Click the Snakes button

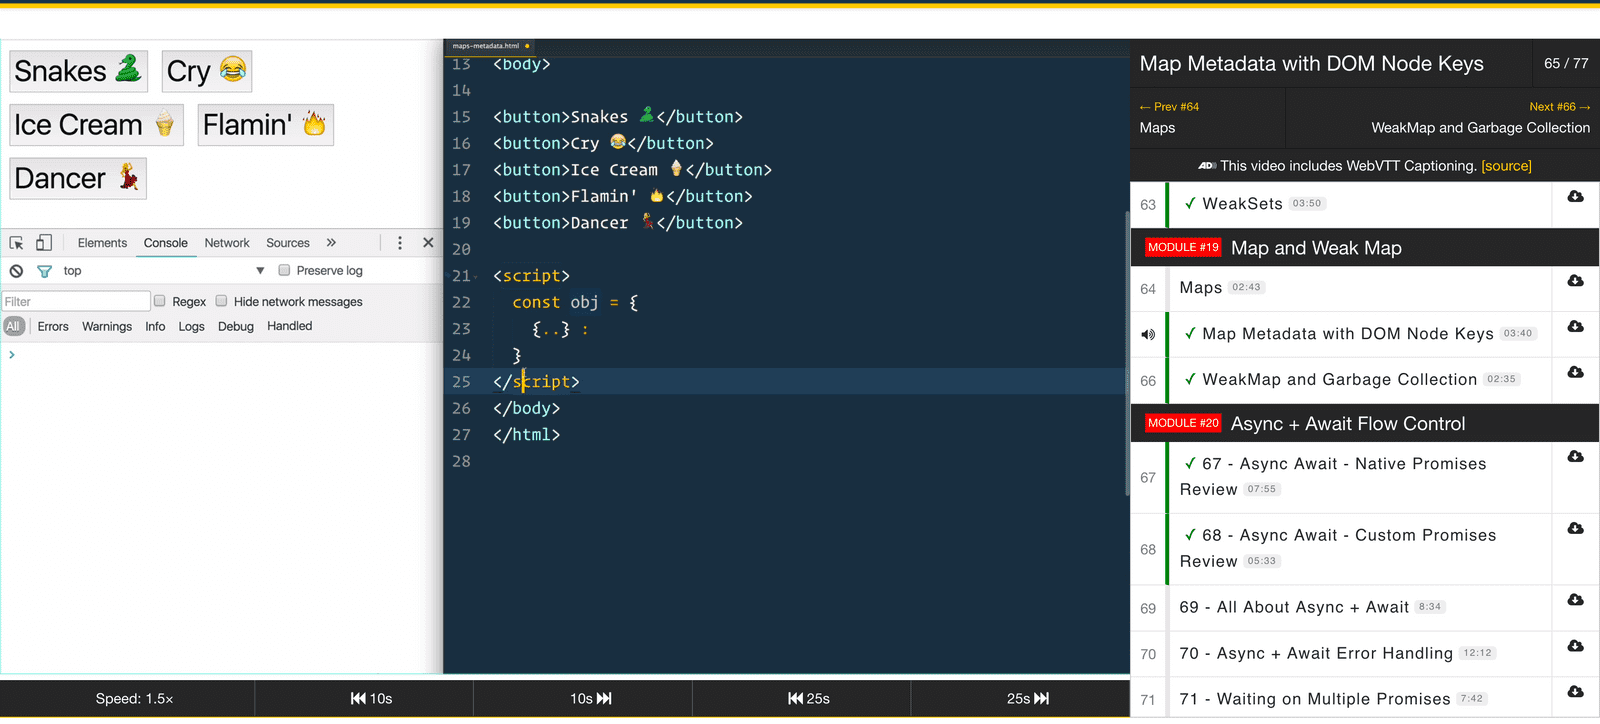click(x=79, y=71)
